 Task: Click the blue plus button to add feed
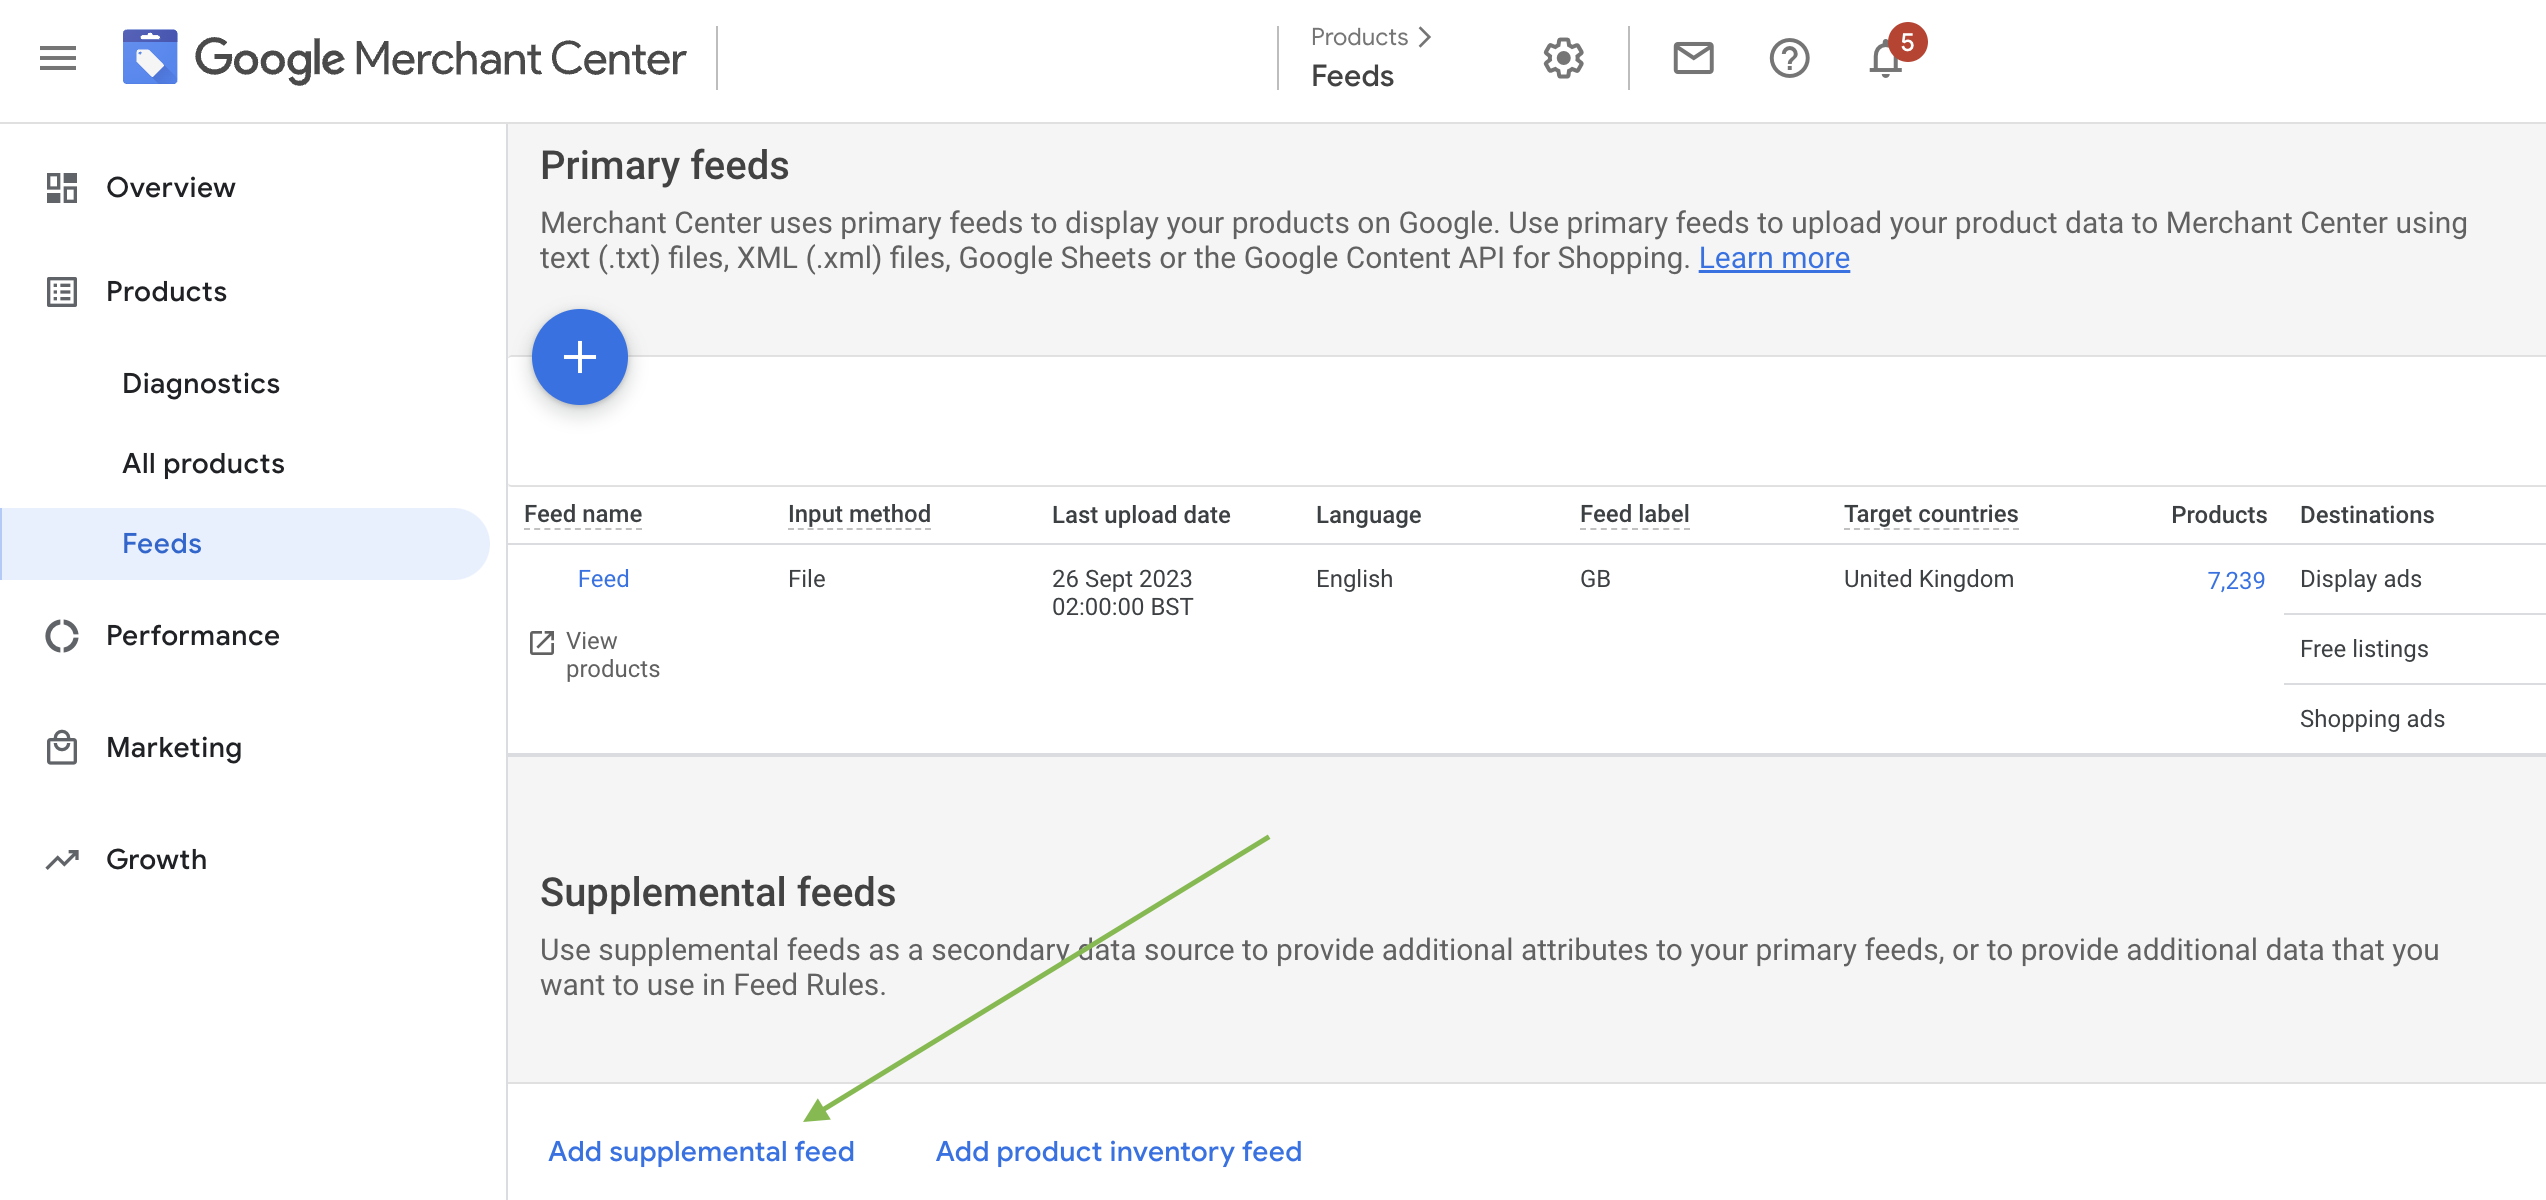(x=580, y=356)
